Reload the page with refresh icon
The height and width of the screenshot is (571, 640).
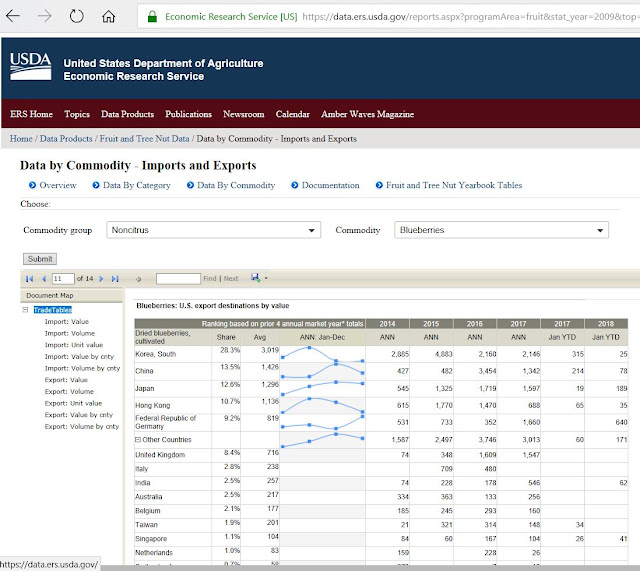[76, 16]
